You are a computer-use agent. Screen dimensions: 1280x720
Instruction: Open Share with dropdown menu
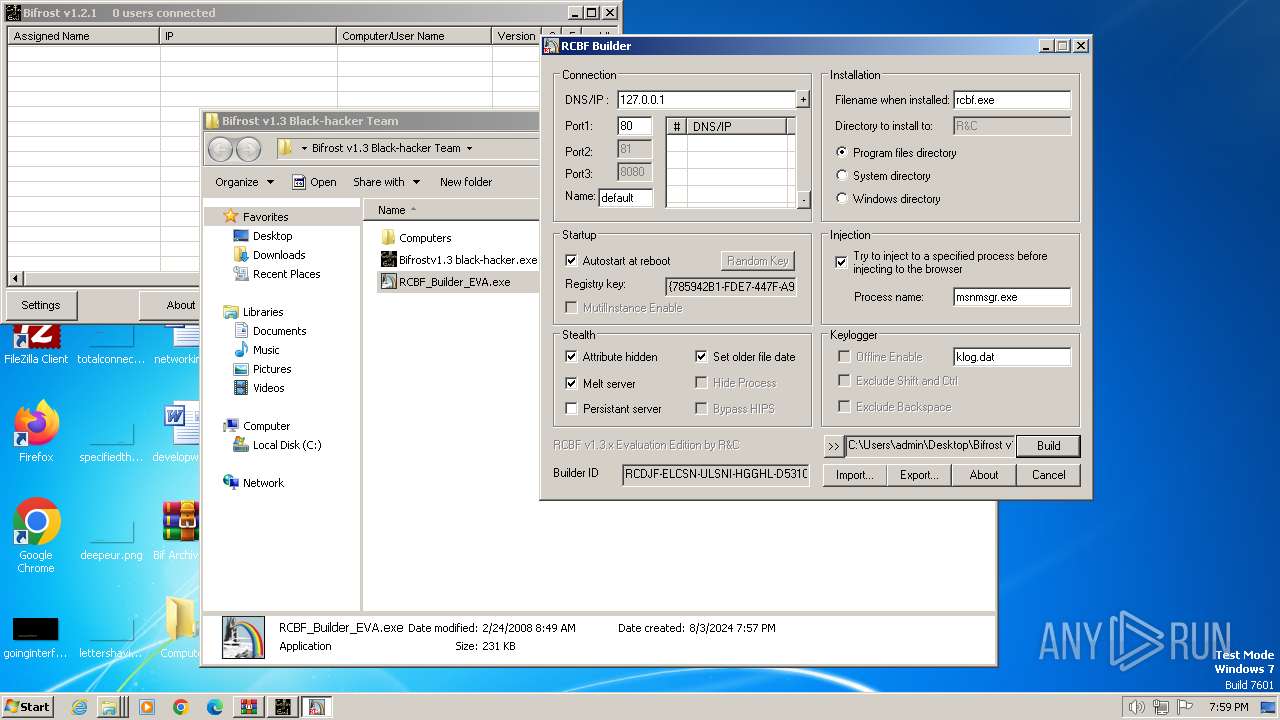[386, 182]
